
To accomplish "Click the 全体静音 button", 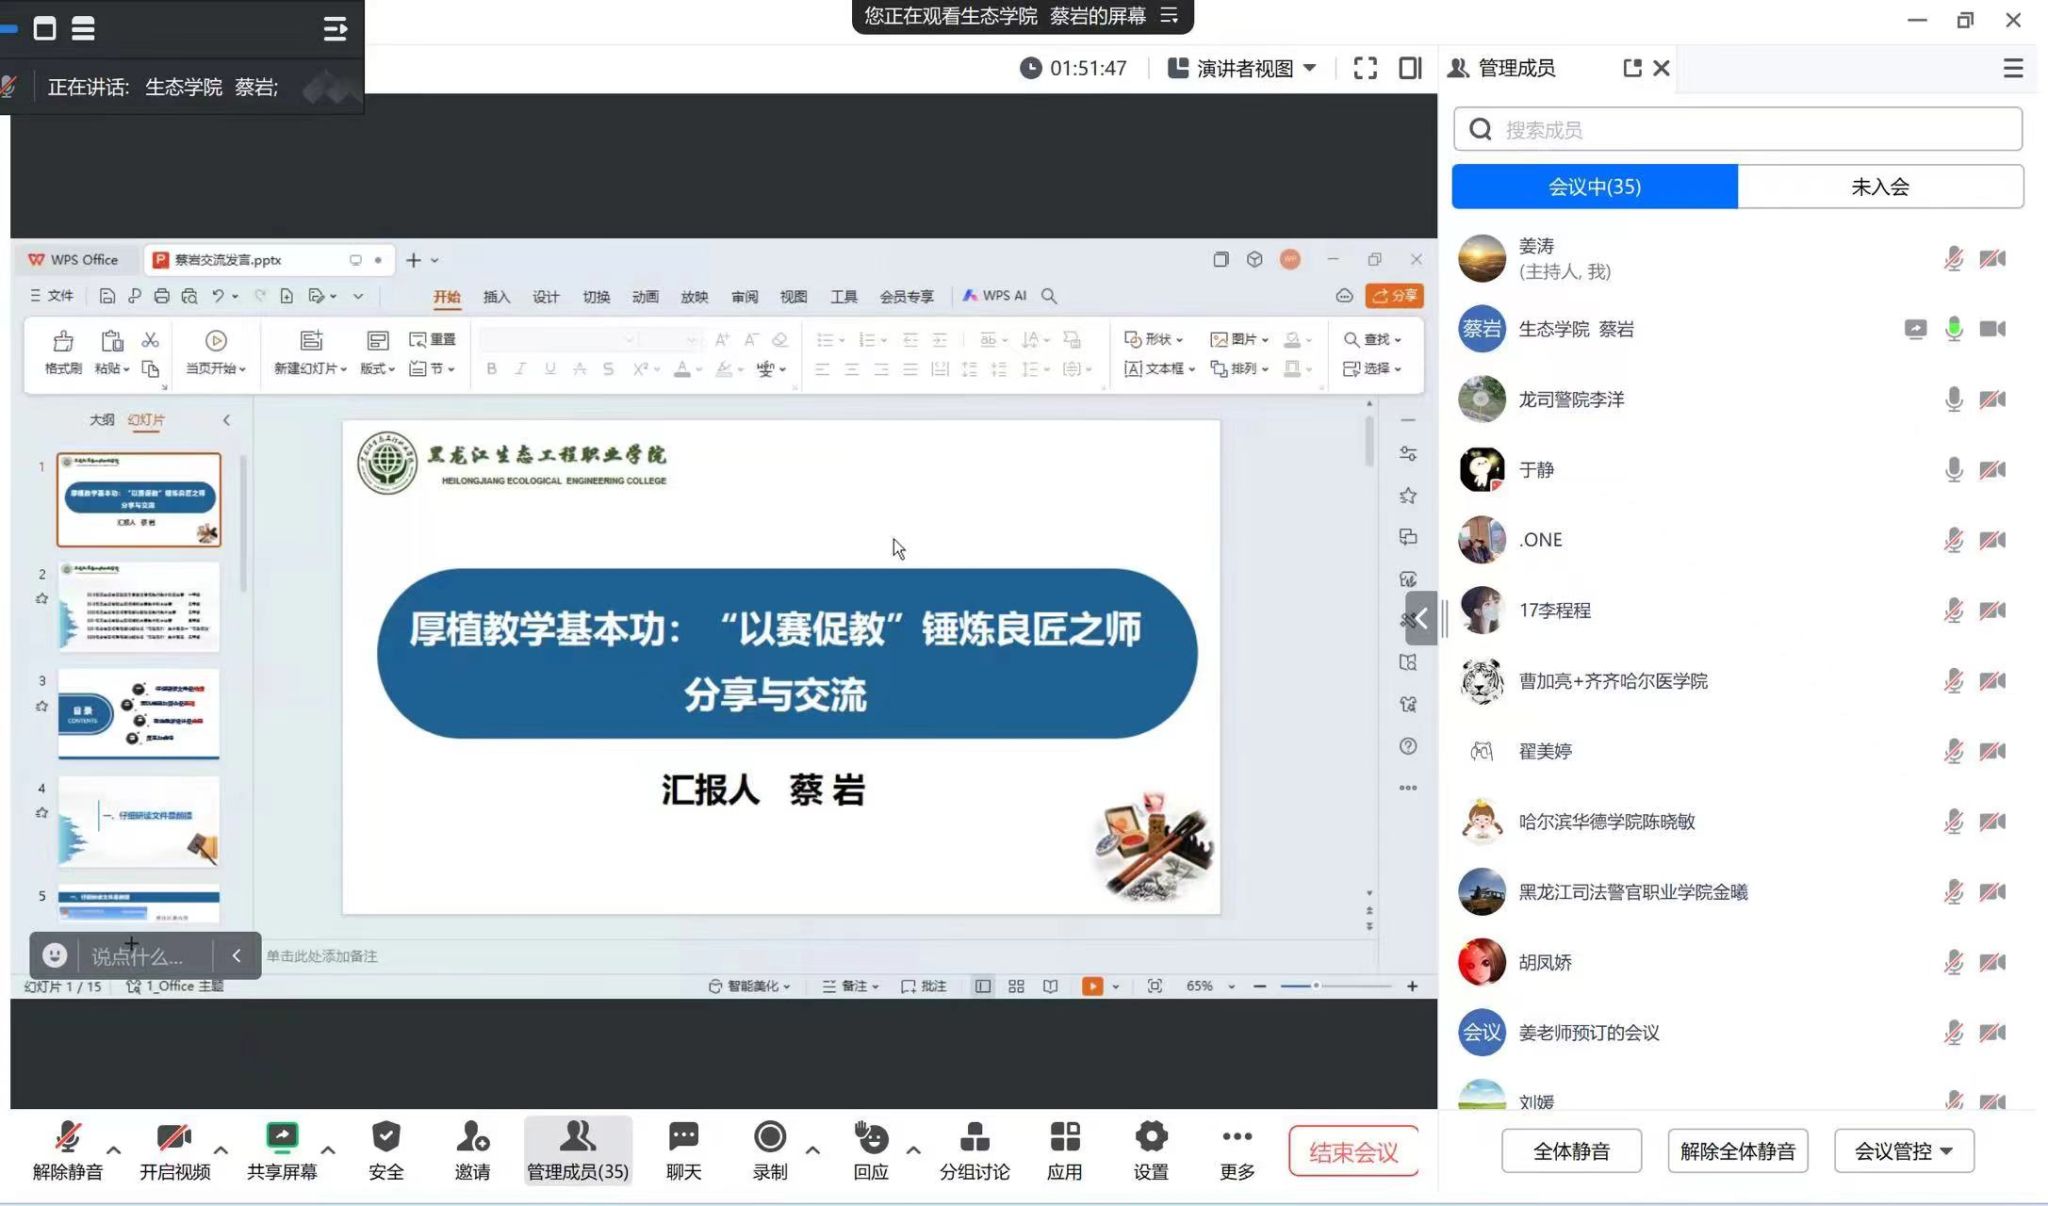I will pos(1571,1151).
